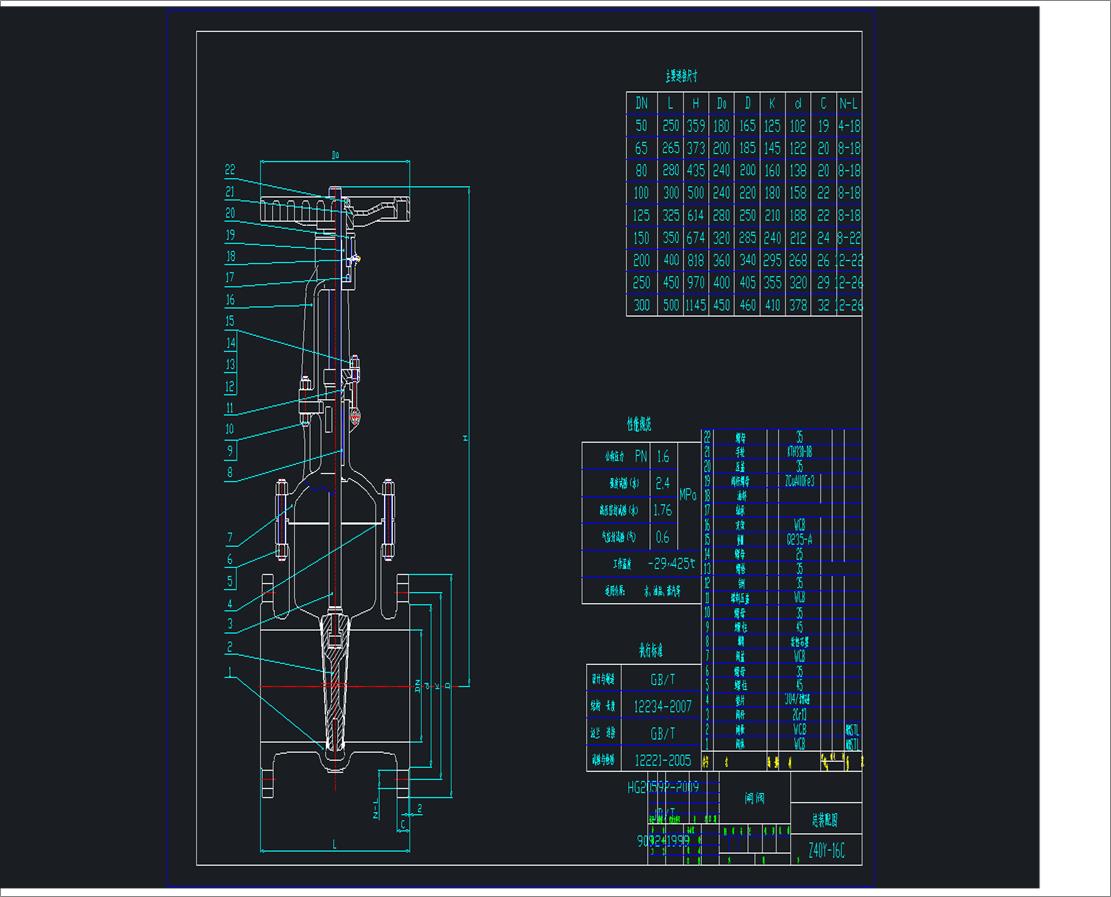Click the 1145 height value cell
Viewport: 1111px width, 897px height.
[694, 306]
